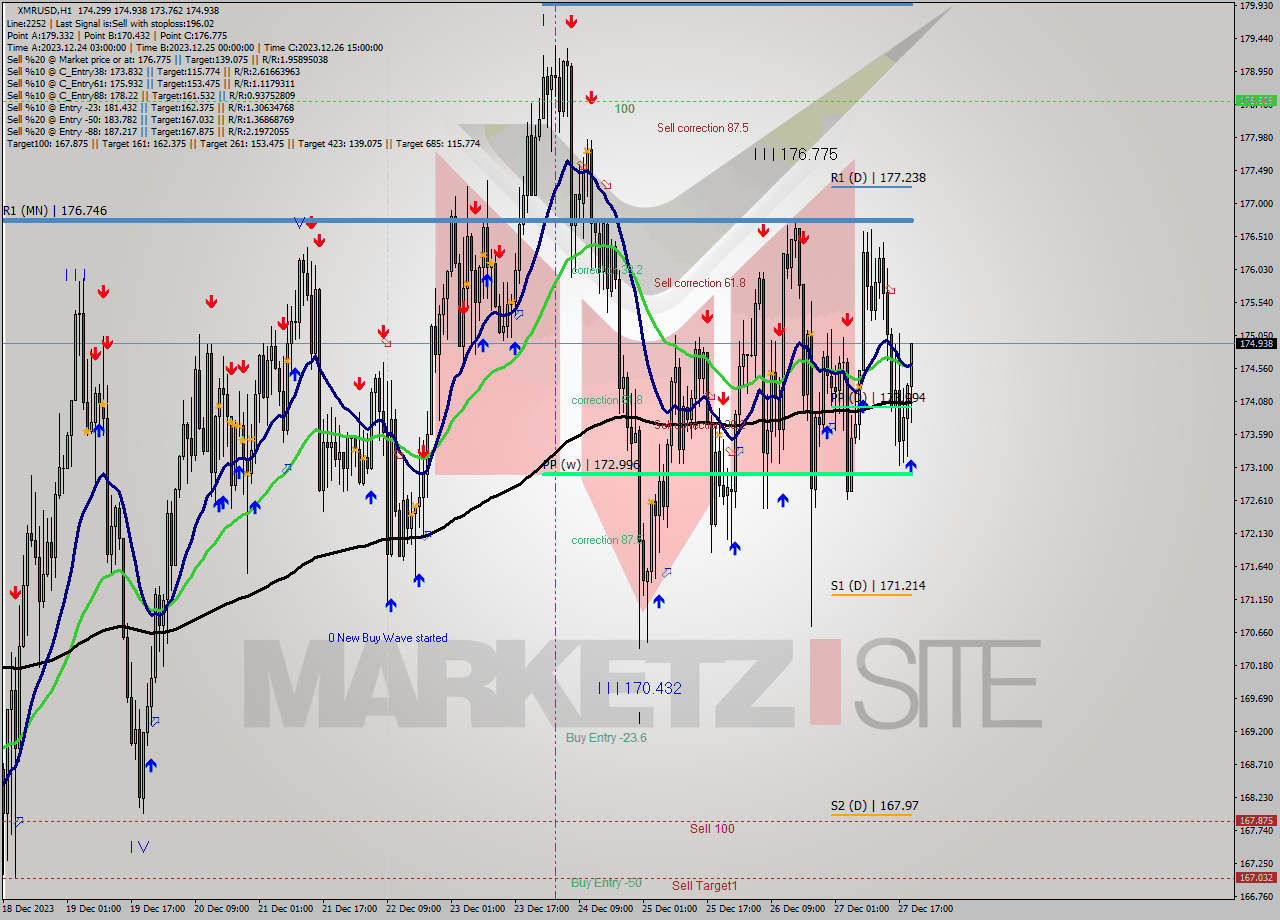Click the '26 Dec 09:00' time axis label

796,909
